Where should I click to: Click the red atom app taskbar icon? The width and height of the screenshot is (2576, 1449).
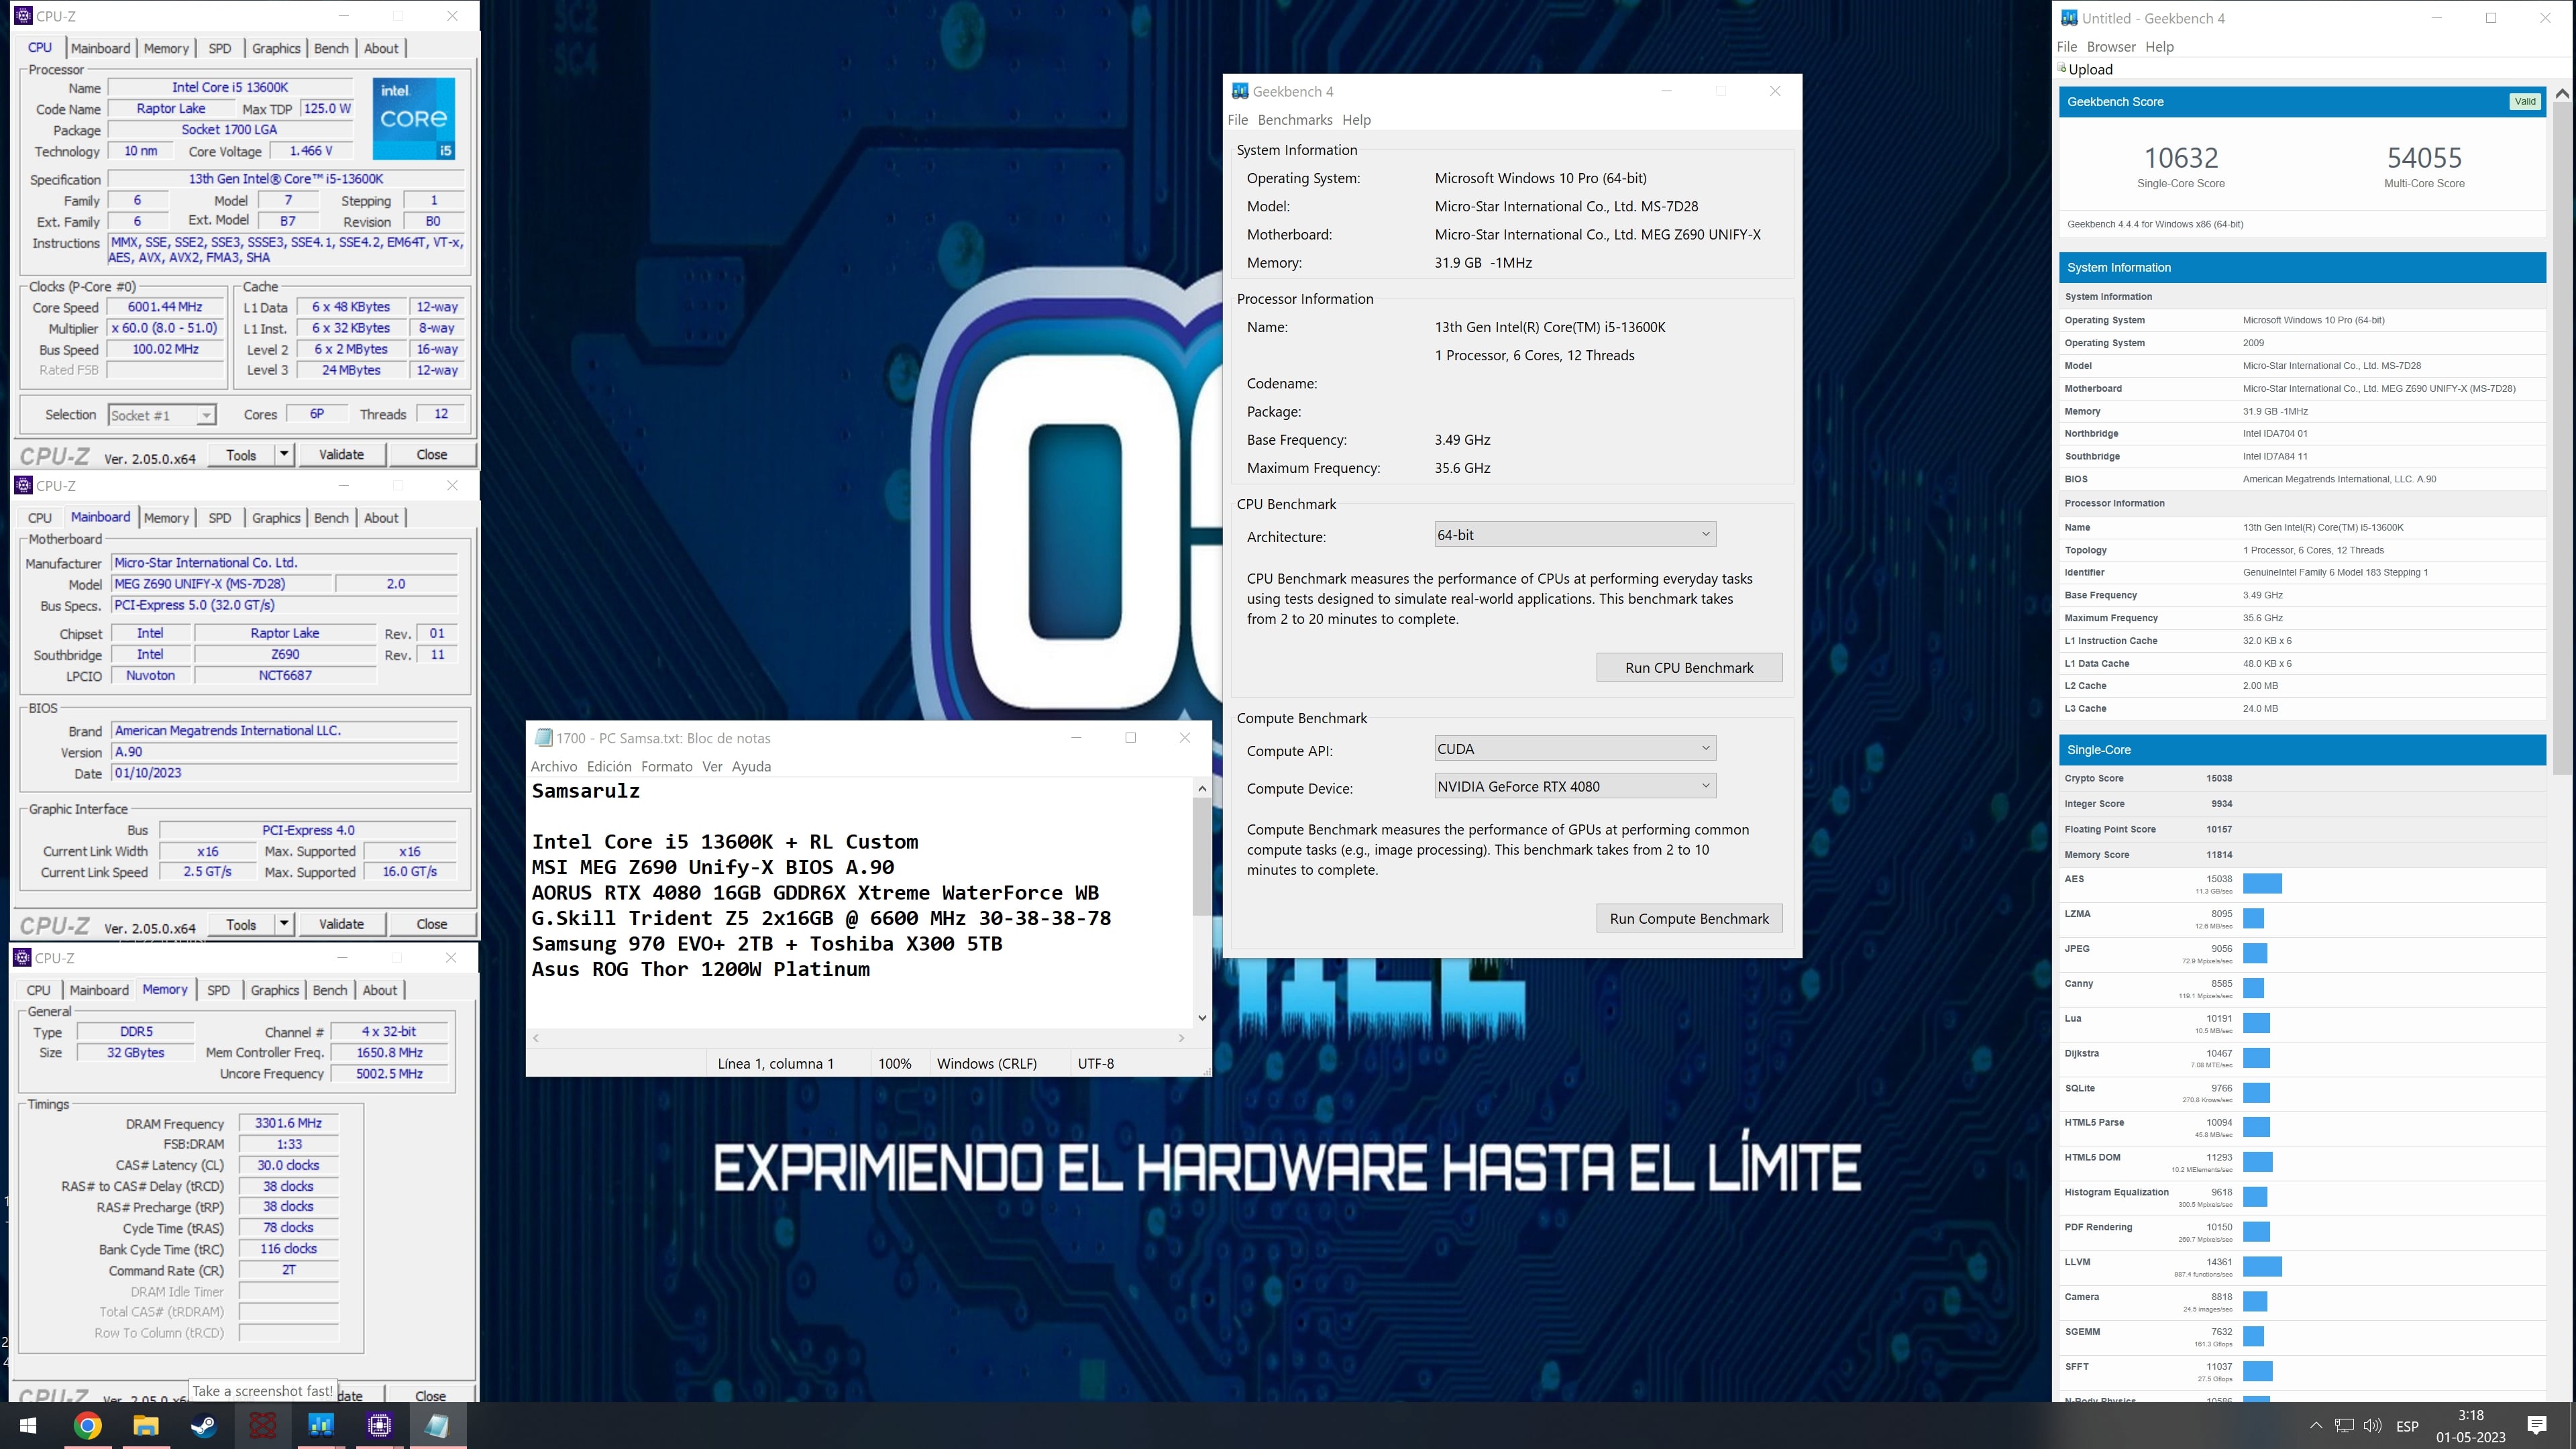tap(263, 1425)
